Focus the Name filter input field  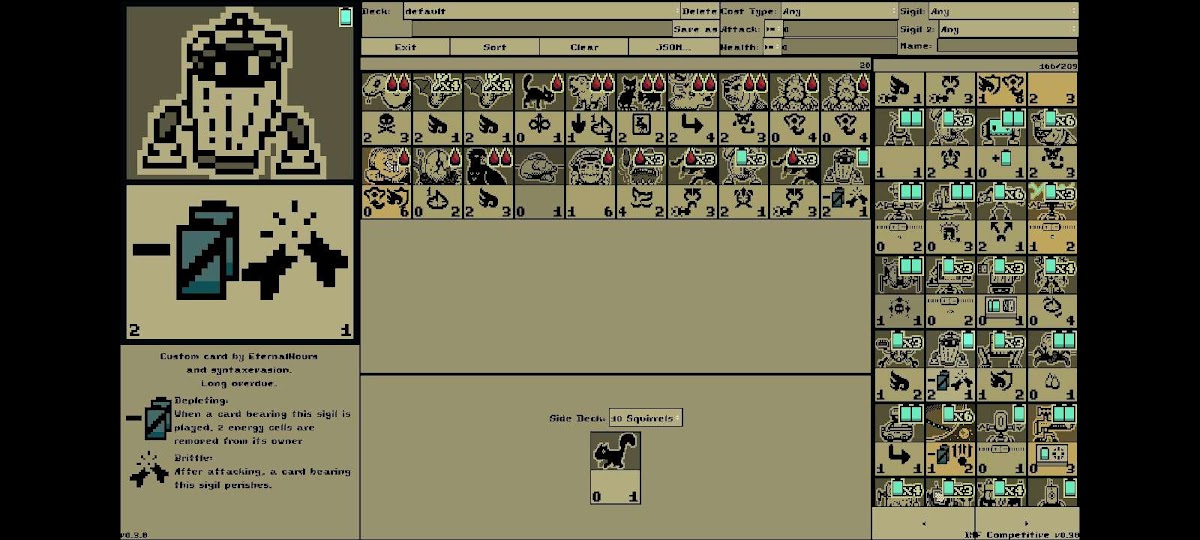1006,46
